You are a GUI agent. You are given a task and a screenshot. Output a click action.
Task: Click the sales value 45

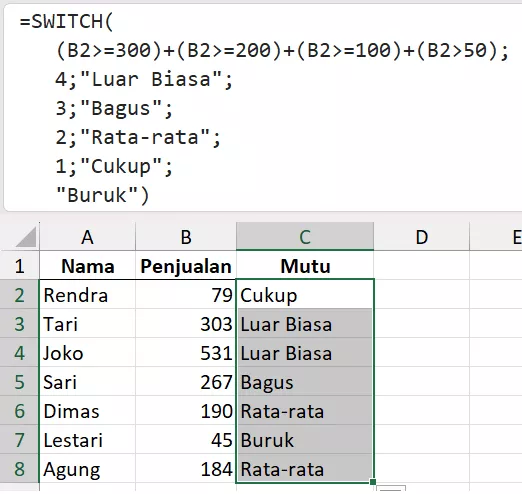[x=186, y=440]
